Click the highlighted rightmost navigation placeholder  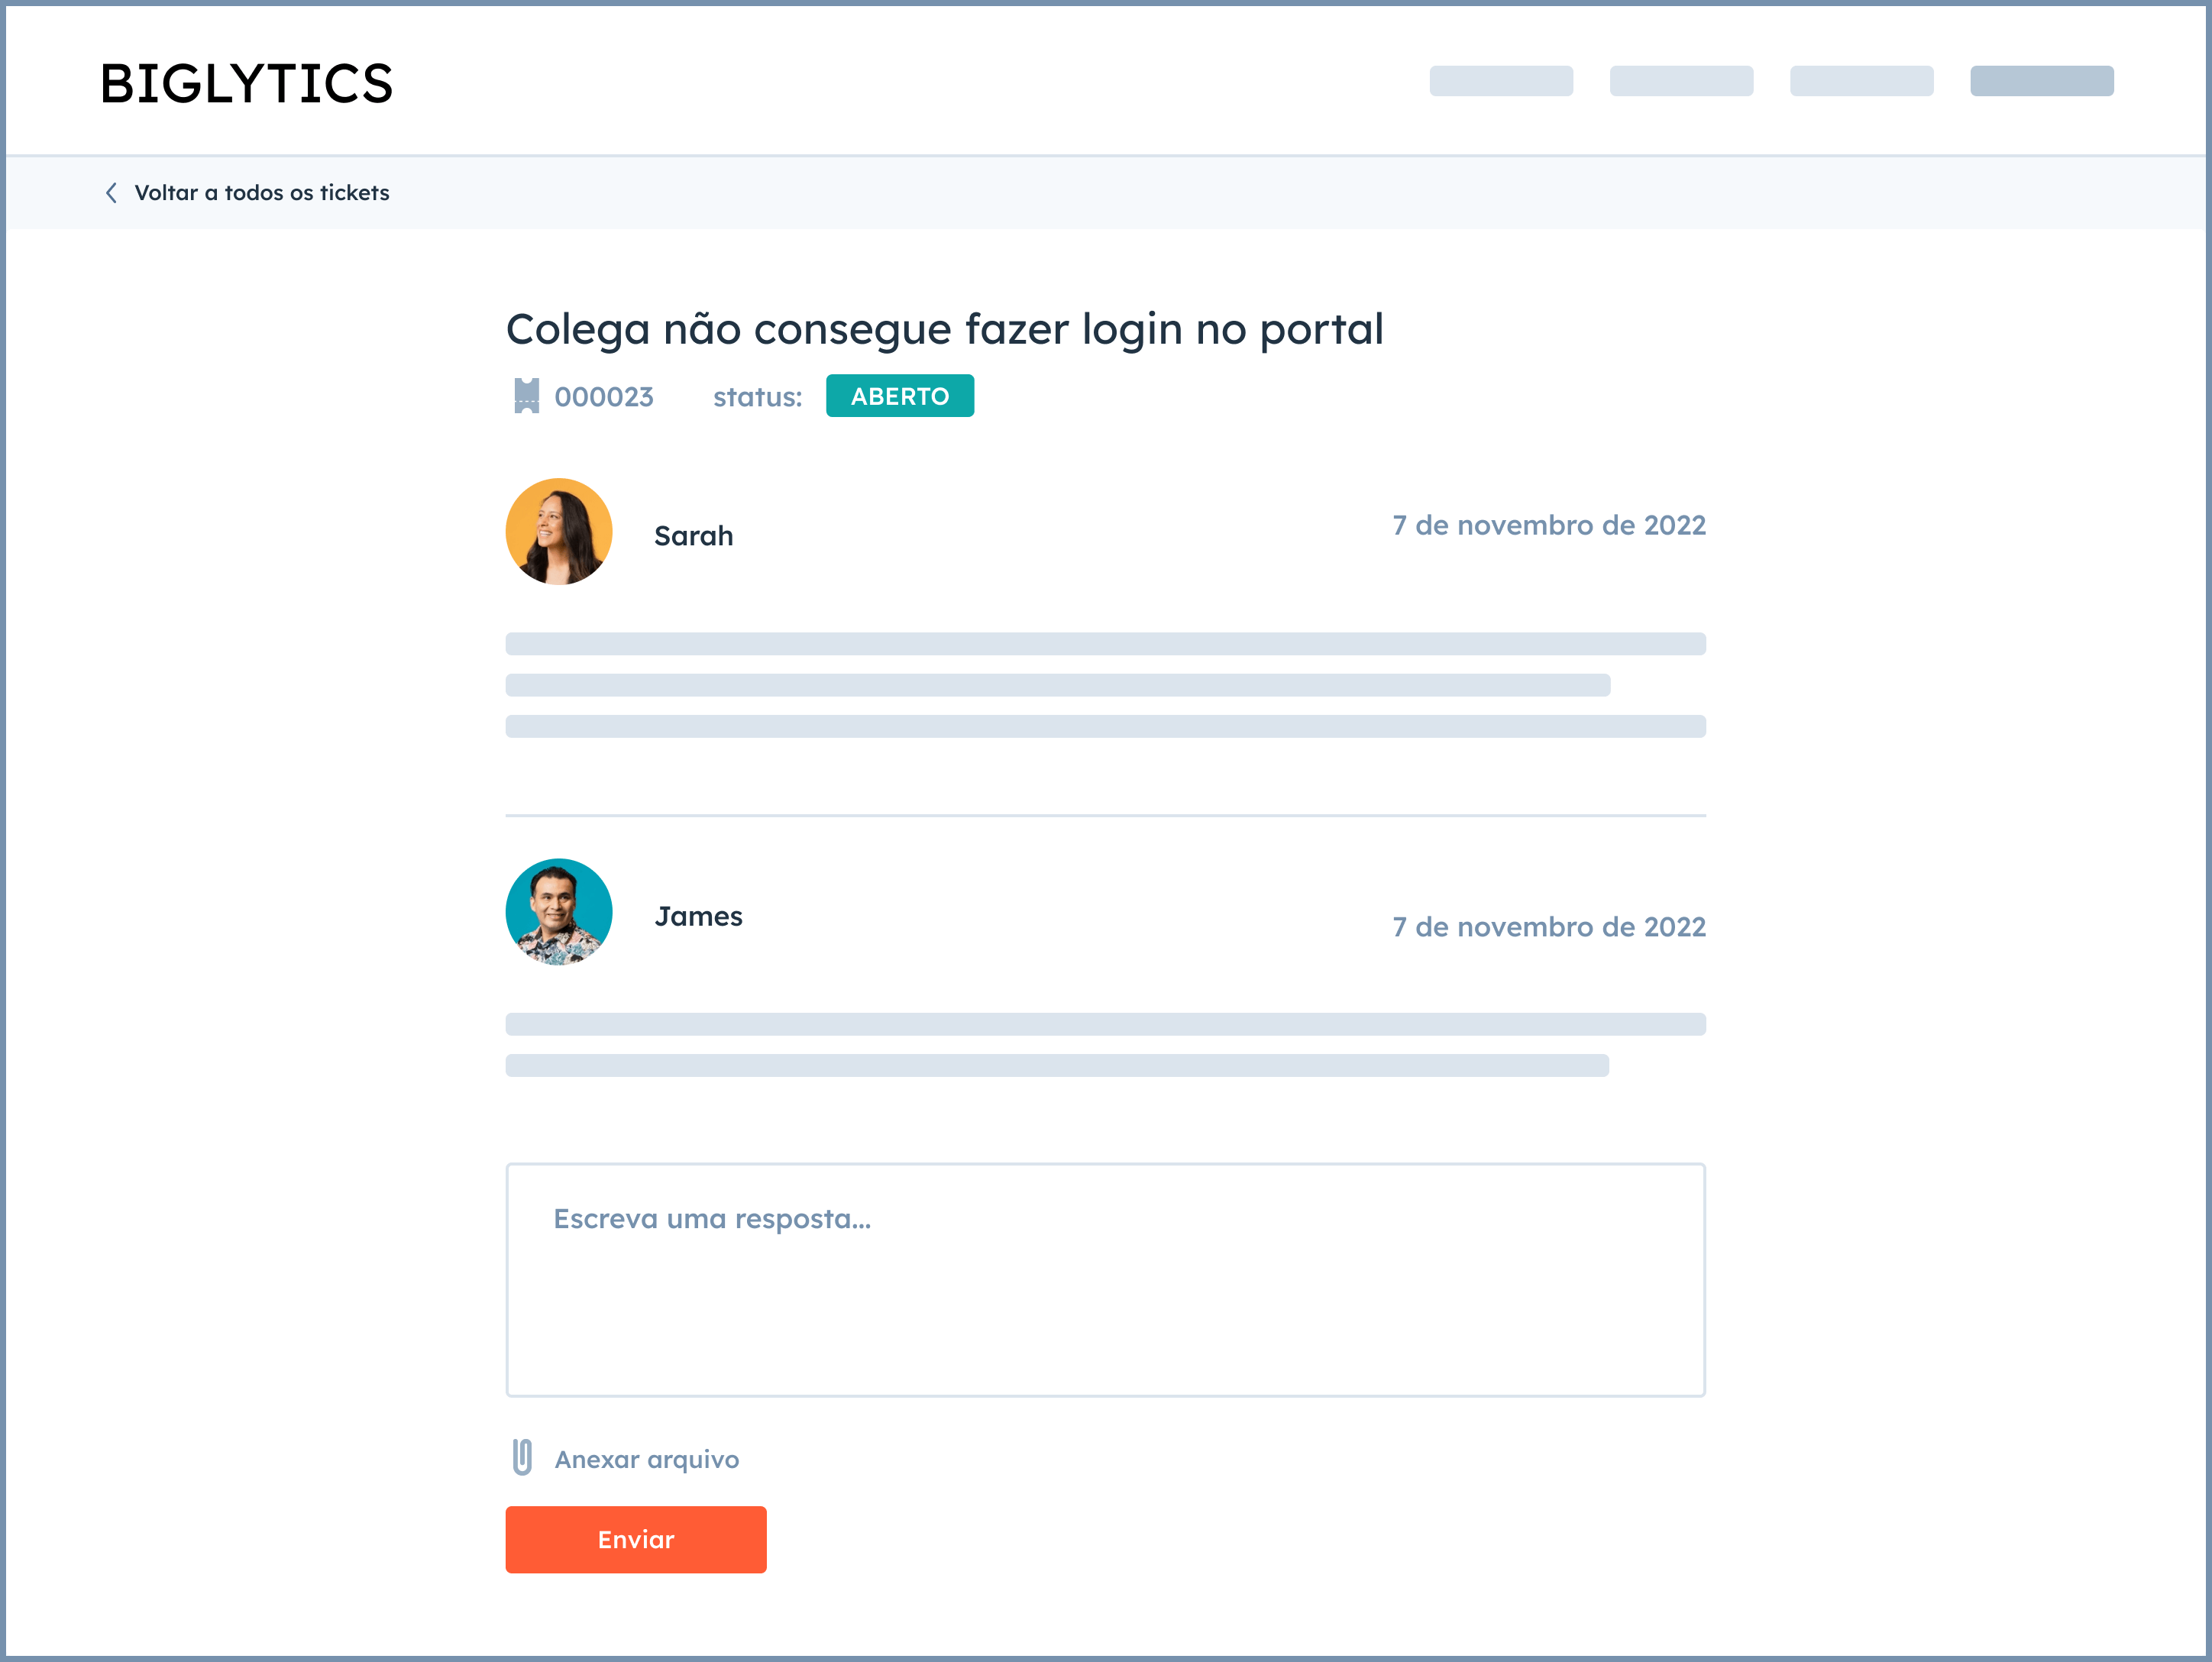pyautogui.click(x=2042, y=81)
